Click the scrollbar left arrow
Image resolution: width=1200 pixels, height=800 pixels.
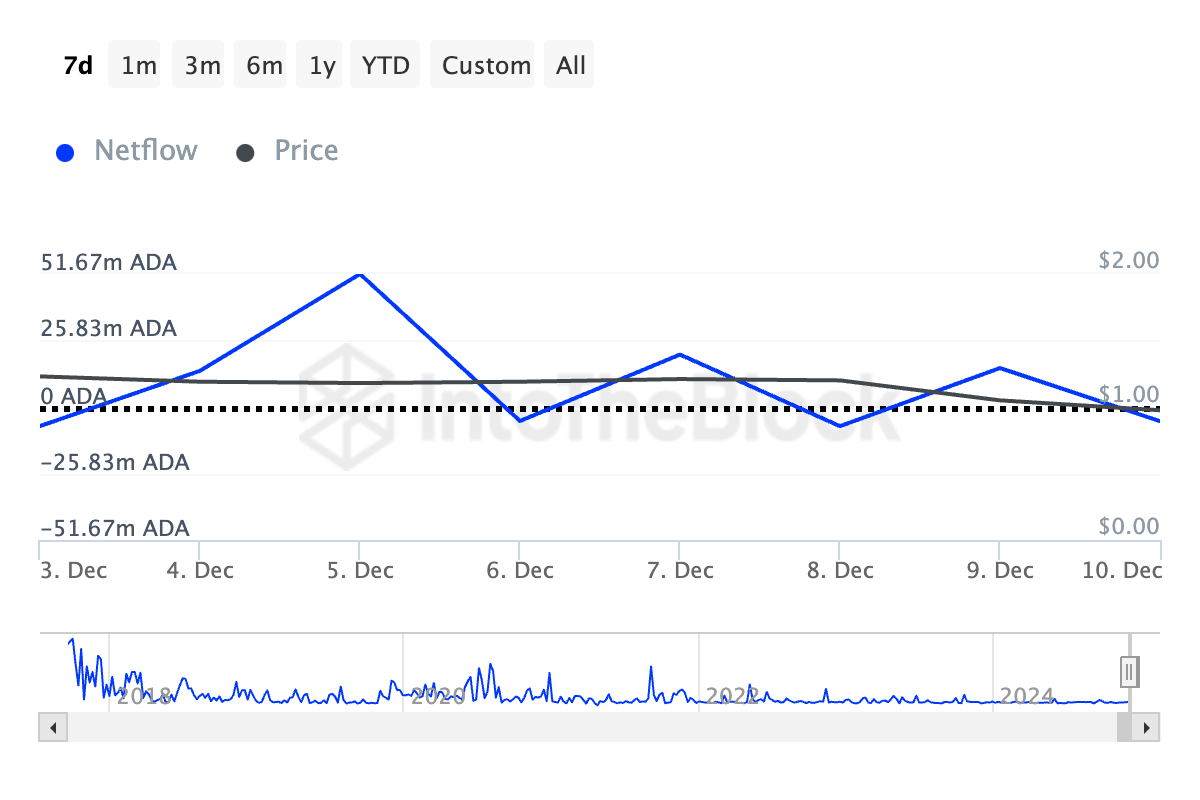pyautogui.click(x=54, y=727)
